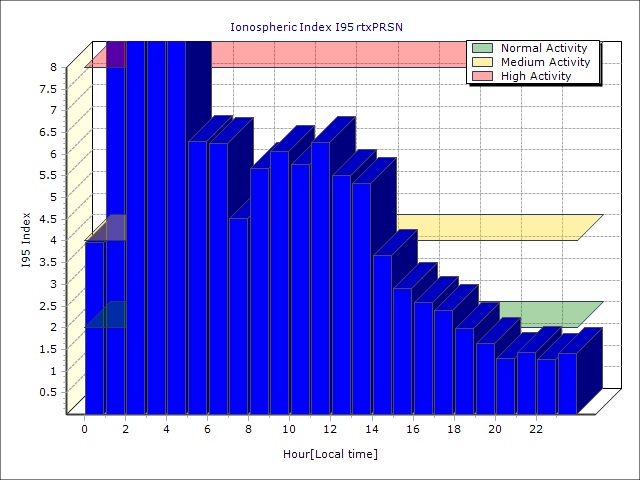Click the "Hour[Local time]" horizontal axis title

(x=330, y=455)
